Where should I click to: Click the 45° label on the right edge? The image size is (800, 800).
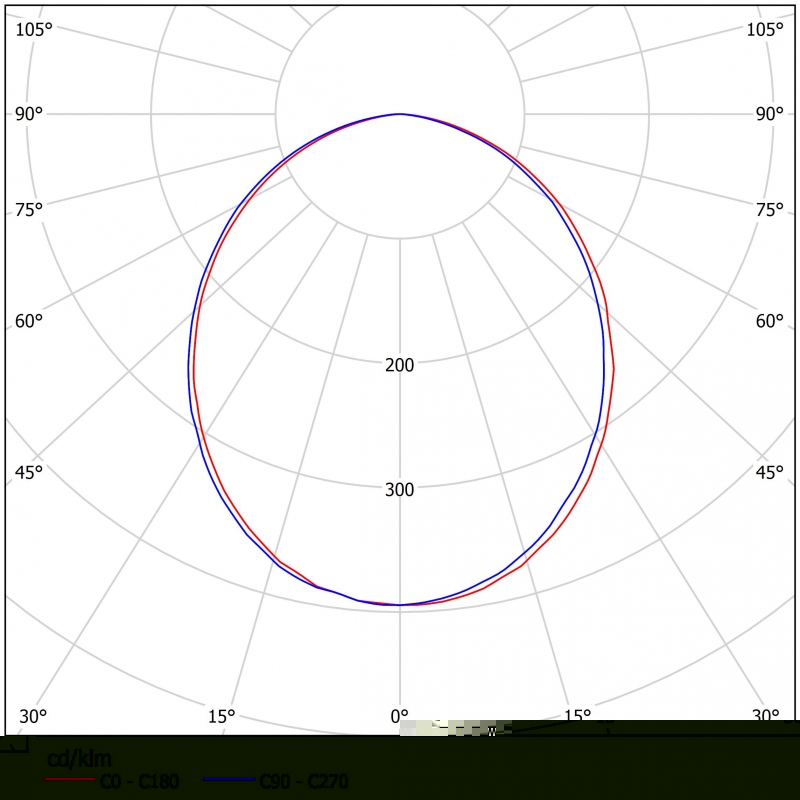pos(769,472)
